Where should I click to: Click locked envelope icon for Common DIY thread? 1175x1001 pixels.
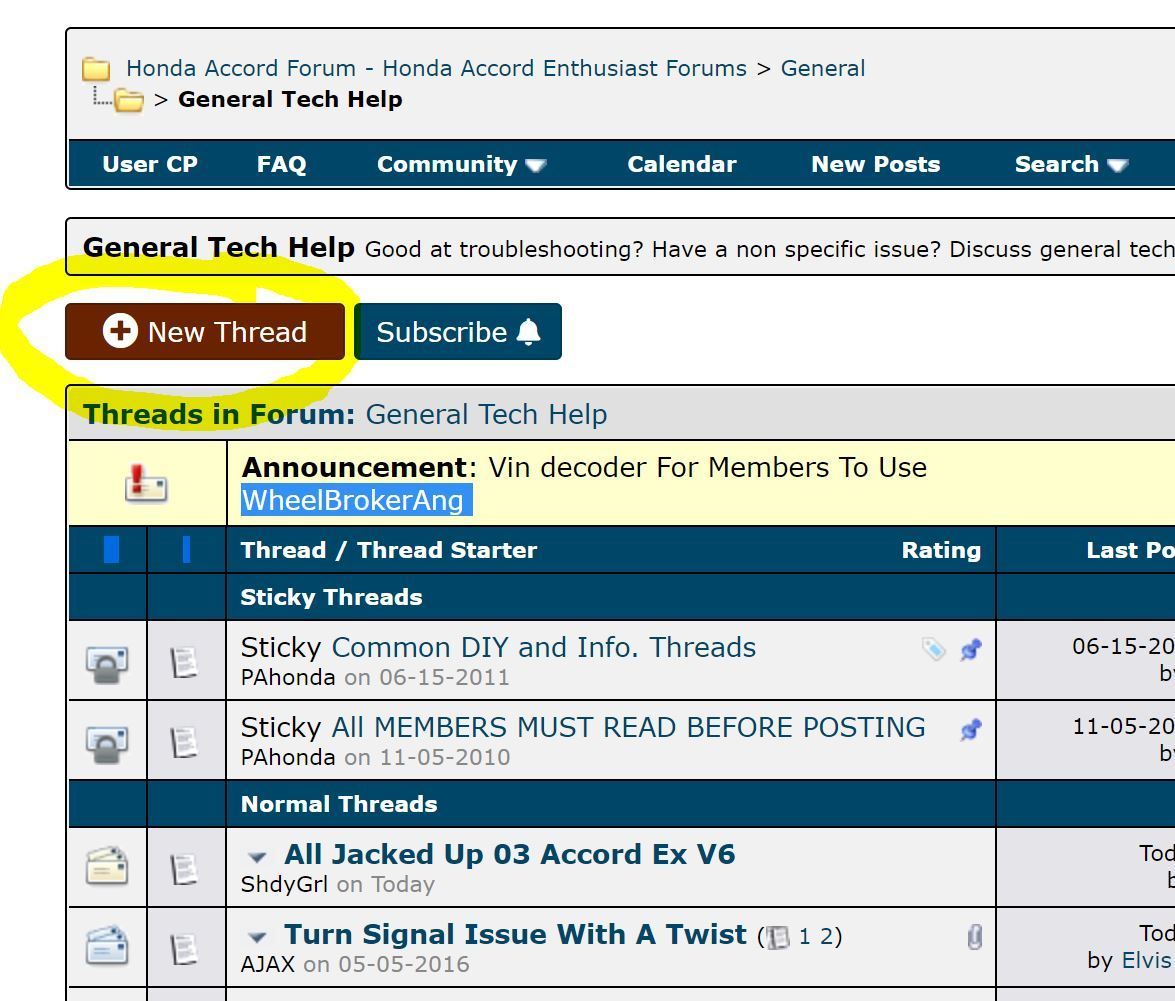(x=108, y=662)
